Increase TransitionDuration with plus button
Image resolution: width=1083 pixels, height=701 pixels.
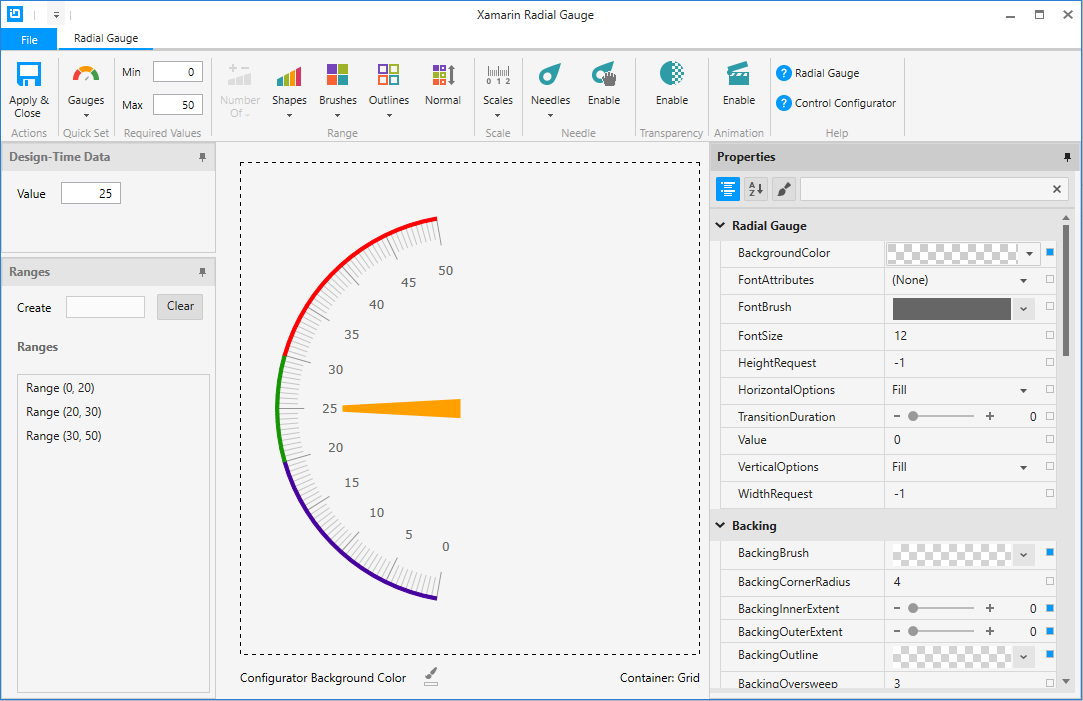coord(990,416)
